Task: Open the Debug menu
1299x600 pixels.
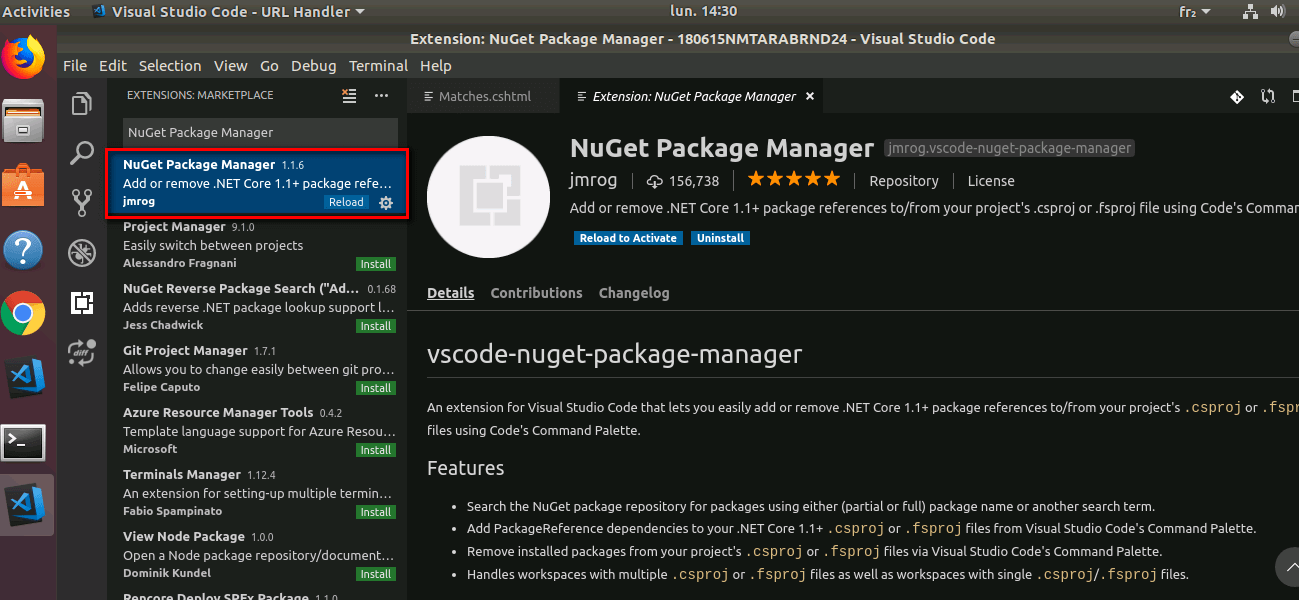Action: point(314,66)
